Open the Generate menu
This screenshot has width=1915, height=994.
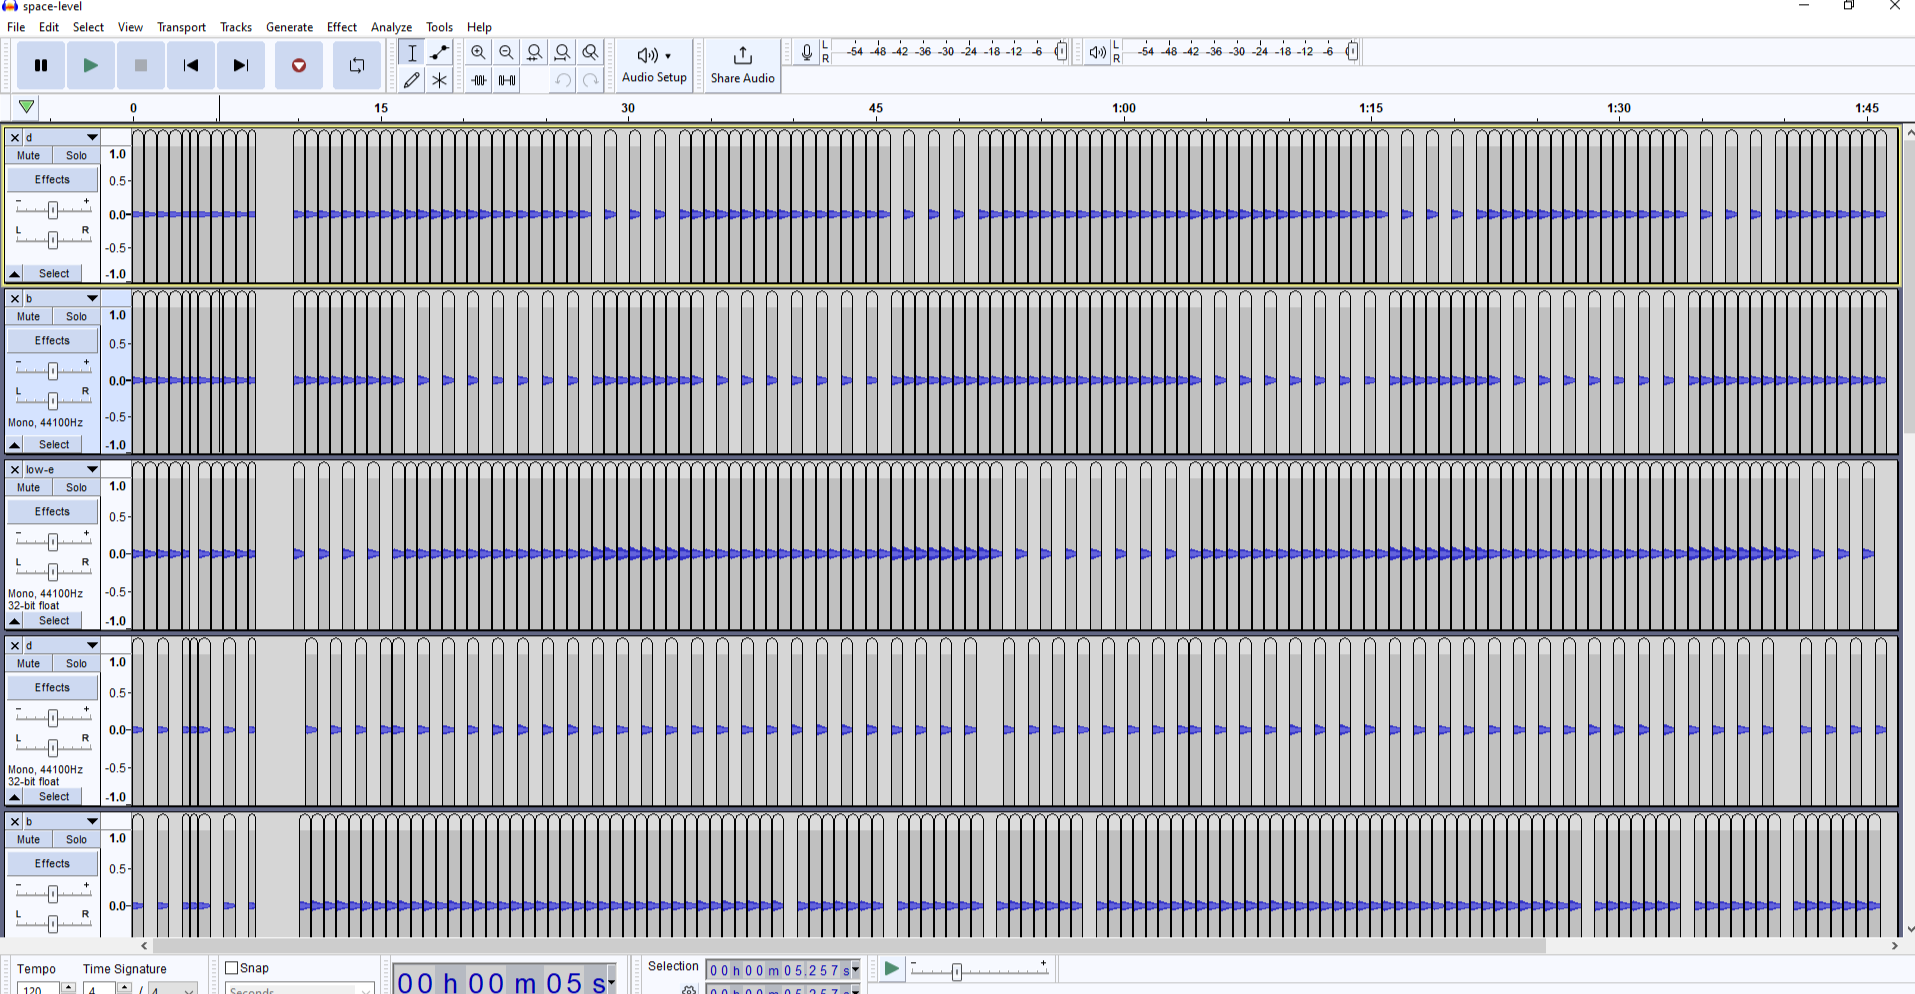coord(289,27)
